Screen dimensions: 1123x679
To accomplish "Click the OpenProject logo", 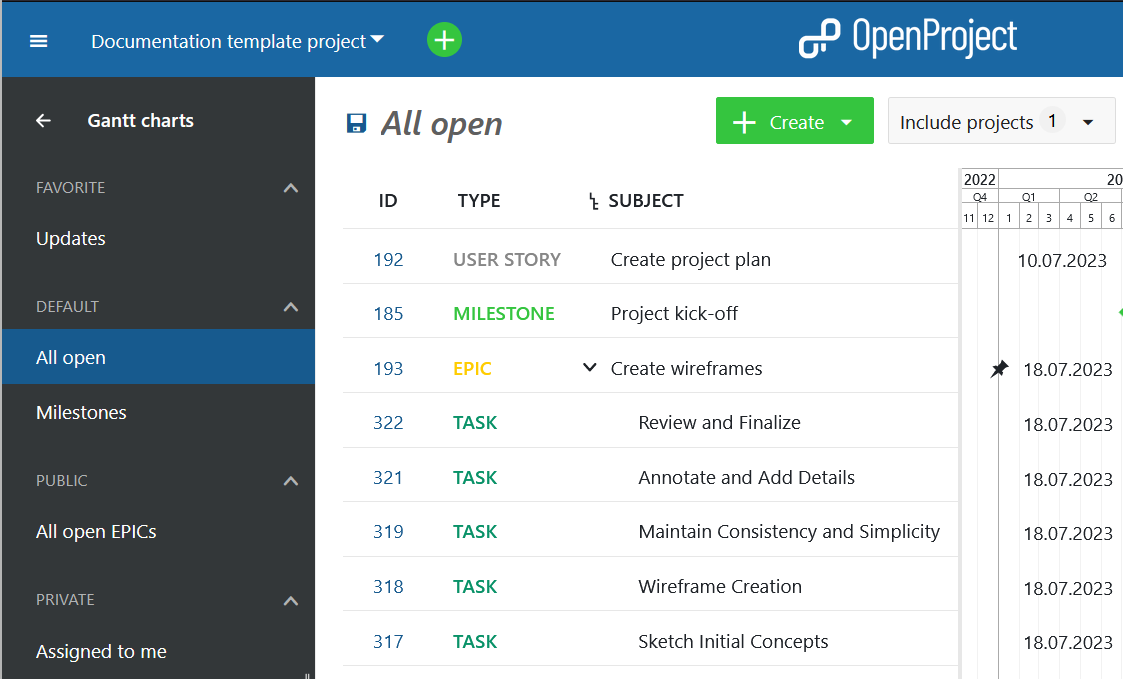I will [x=907, y=39].
